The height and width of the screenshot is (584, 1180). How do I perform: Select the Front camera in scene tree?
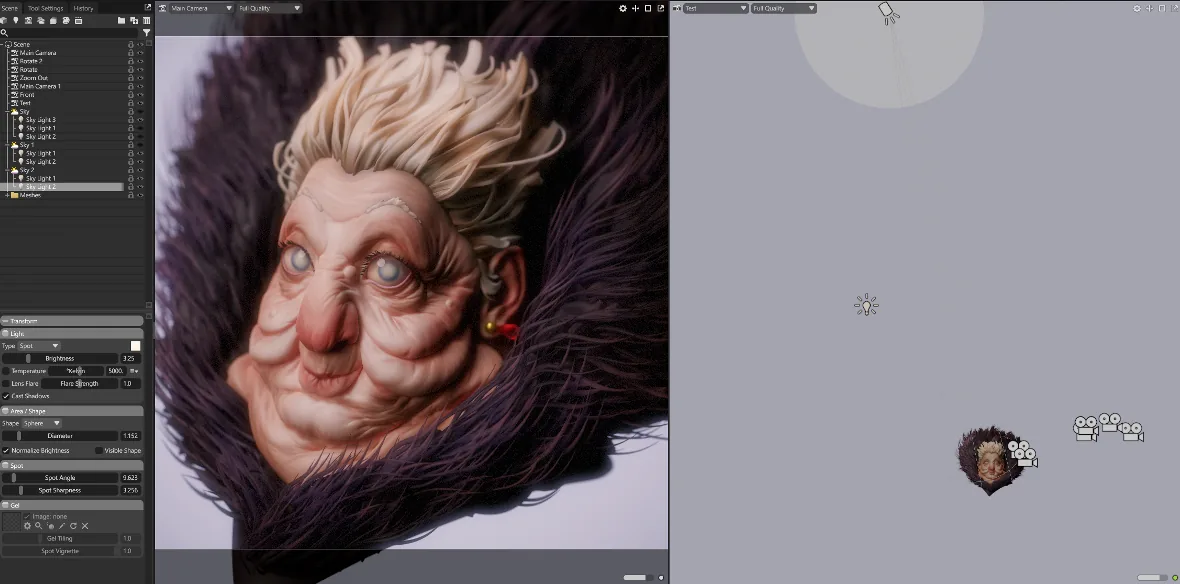click(27, 95)
